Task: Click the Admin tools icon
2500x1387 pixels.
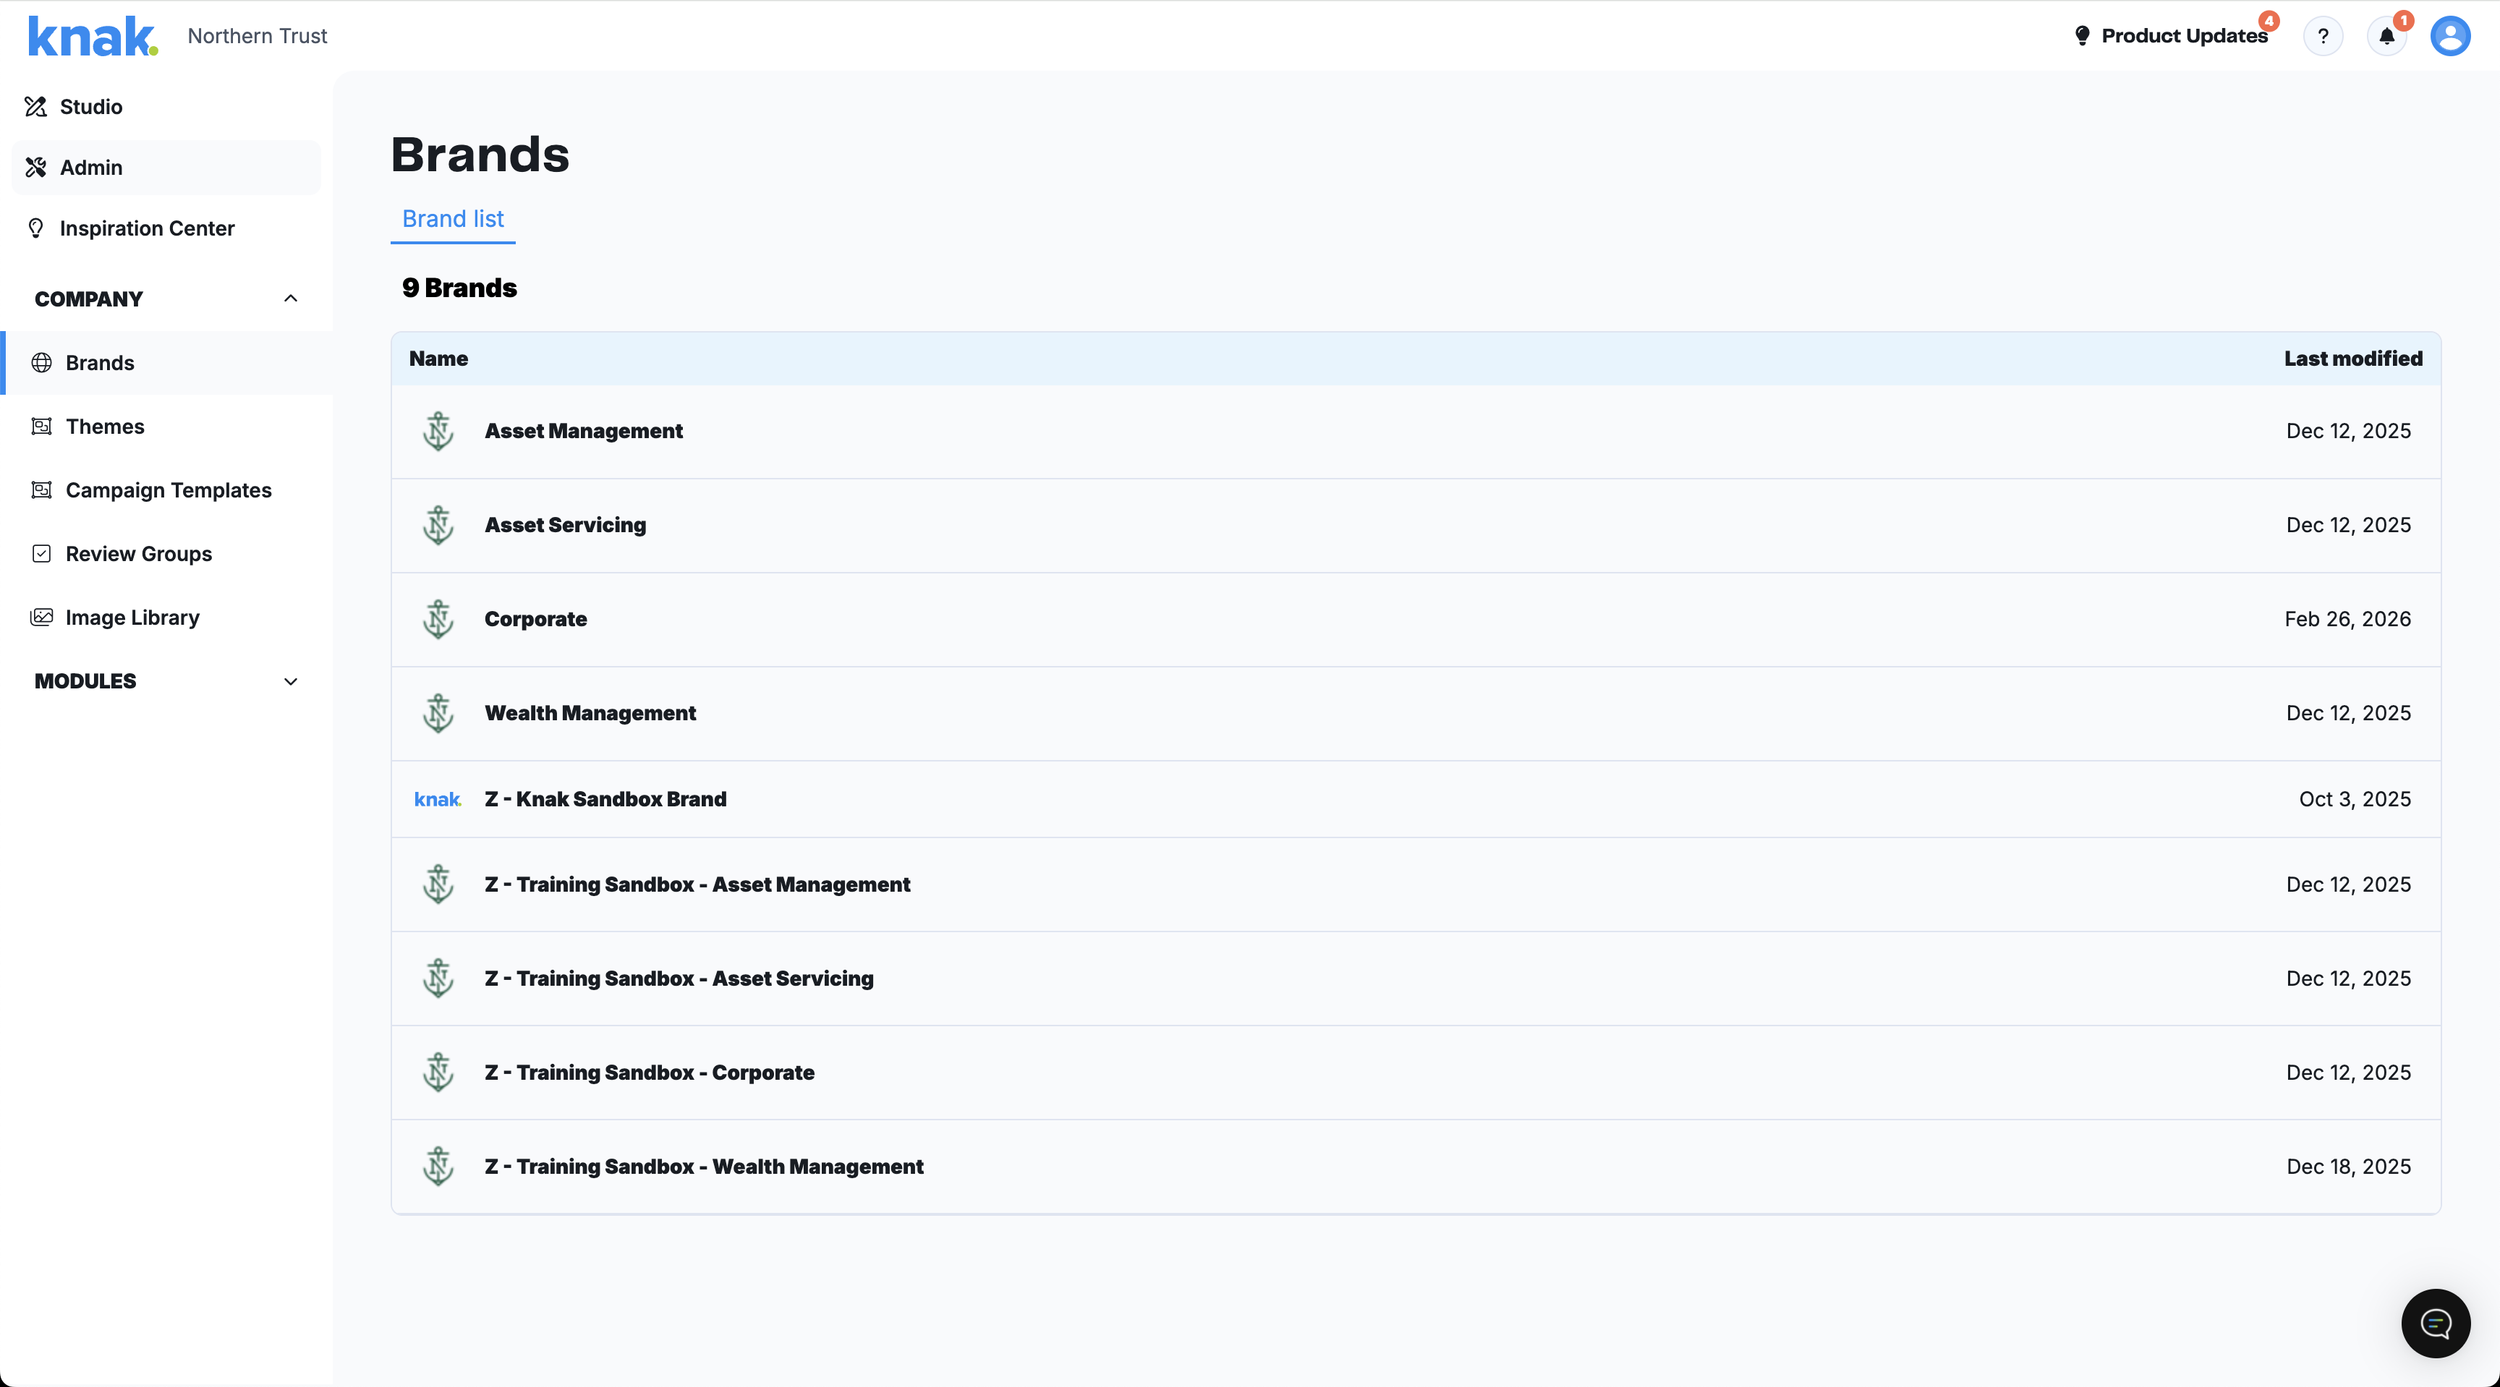Action: [36, 167]
